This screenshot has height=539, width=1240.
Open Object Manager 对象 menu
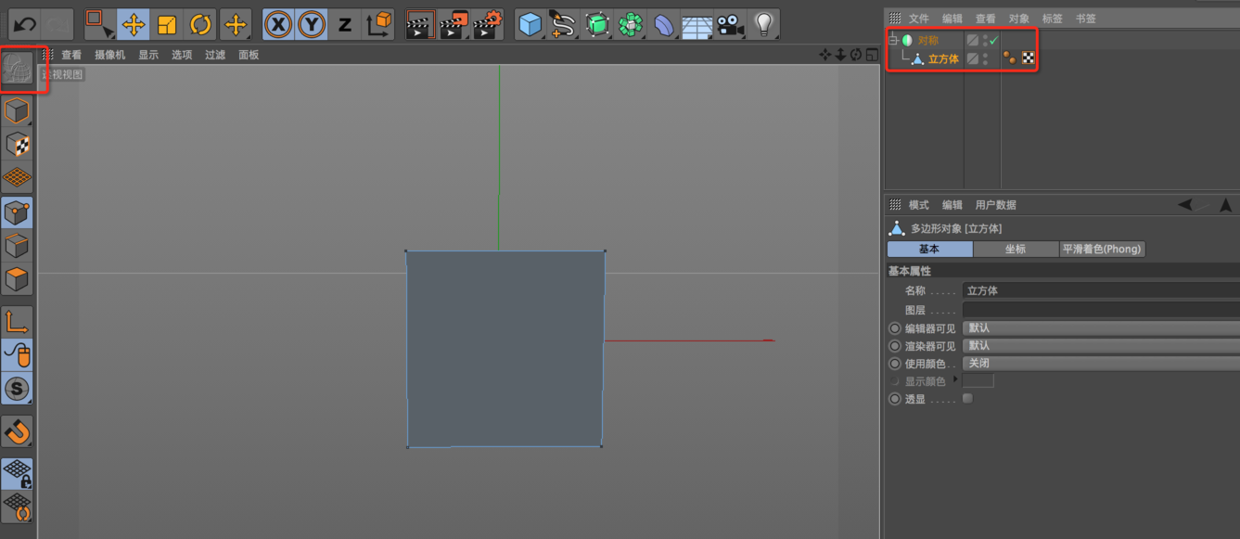point(1019,19)
